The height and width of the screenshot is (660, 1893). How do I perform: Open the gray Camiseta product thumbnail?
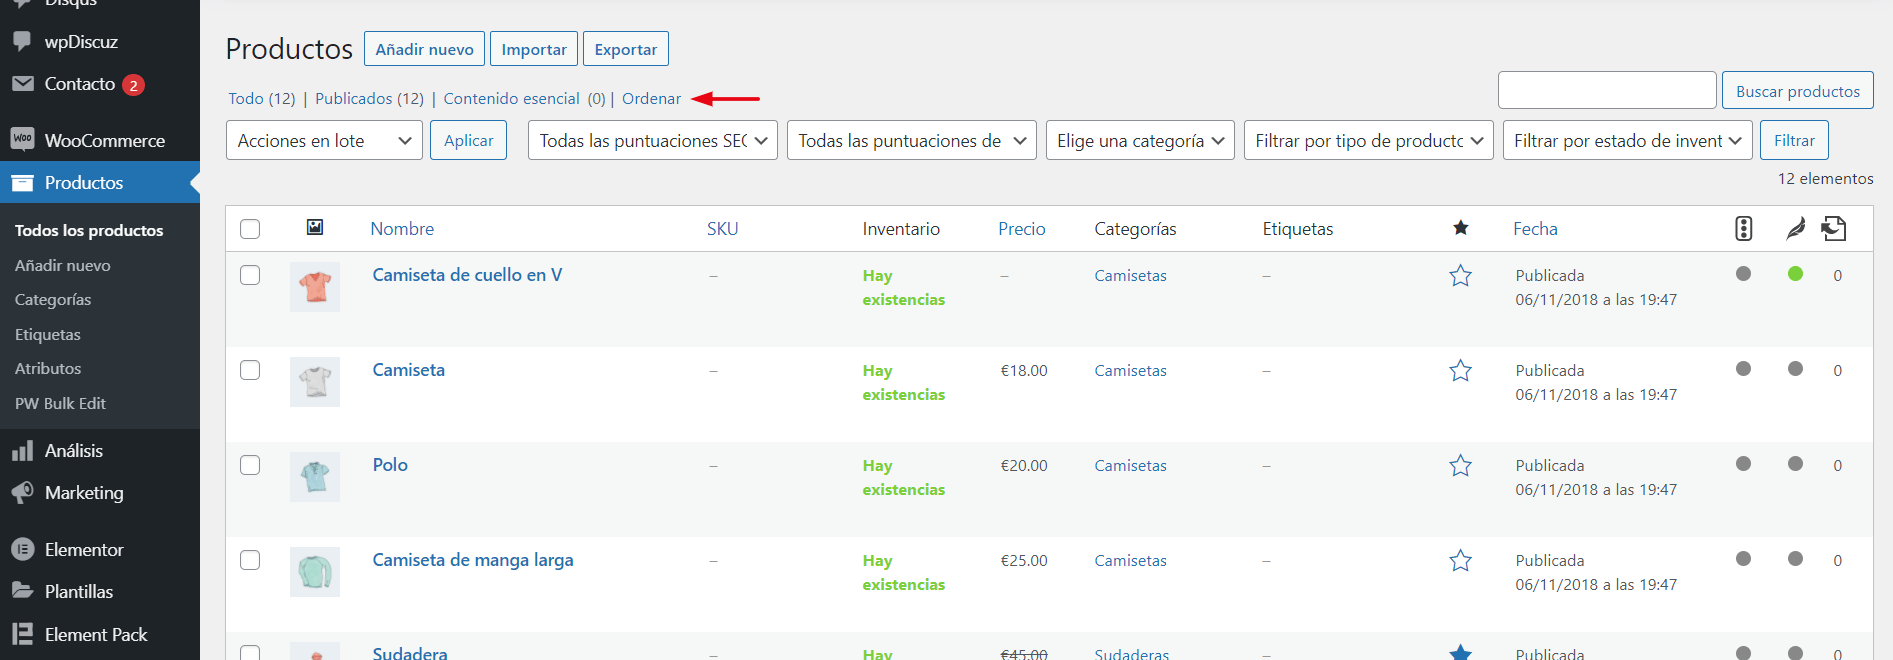(x=315, y=382)
